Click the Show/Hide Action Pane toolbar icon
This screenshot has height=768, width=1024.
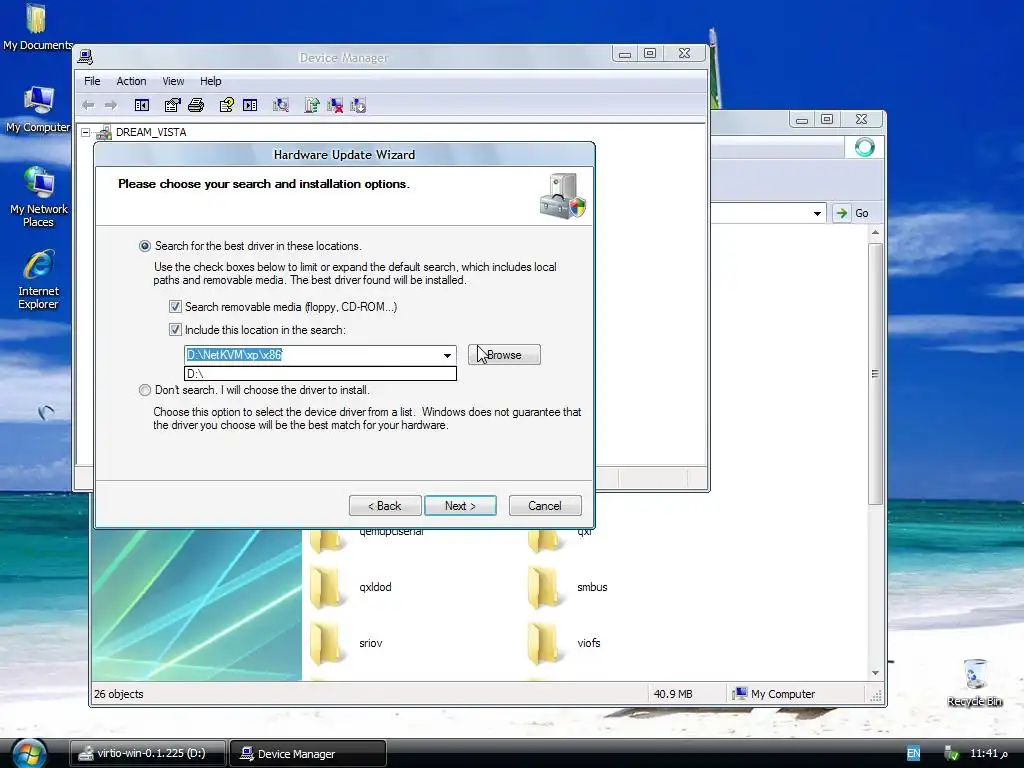(250, 105)
